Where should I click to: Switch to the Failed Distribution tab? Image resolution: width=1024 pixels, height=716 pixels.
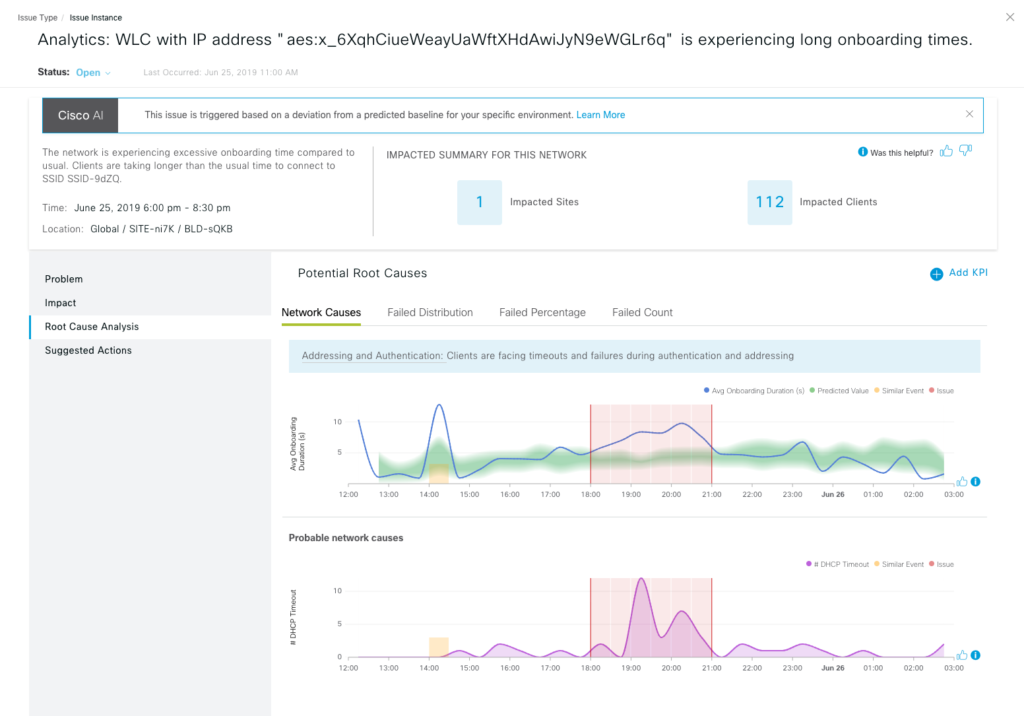pos(430,312)
